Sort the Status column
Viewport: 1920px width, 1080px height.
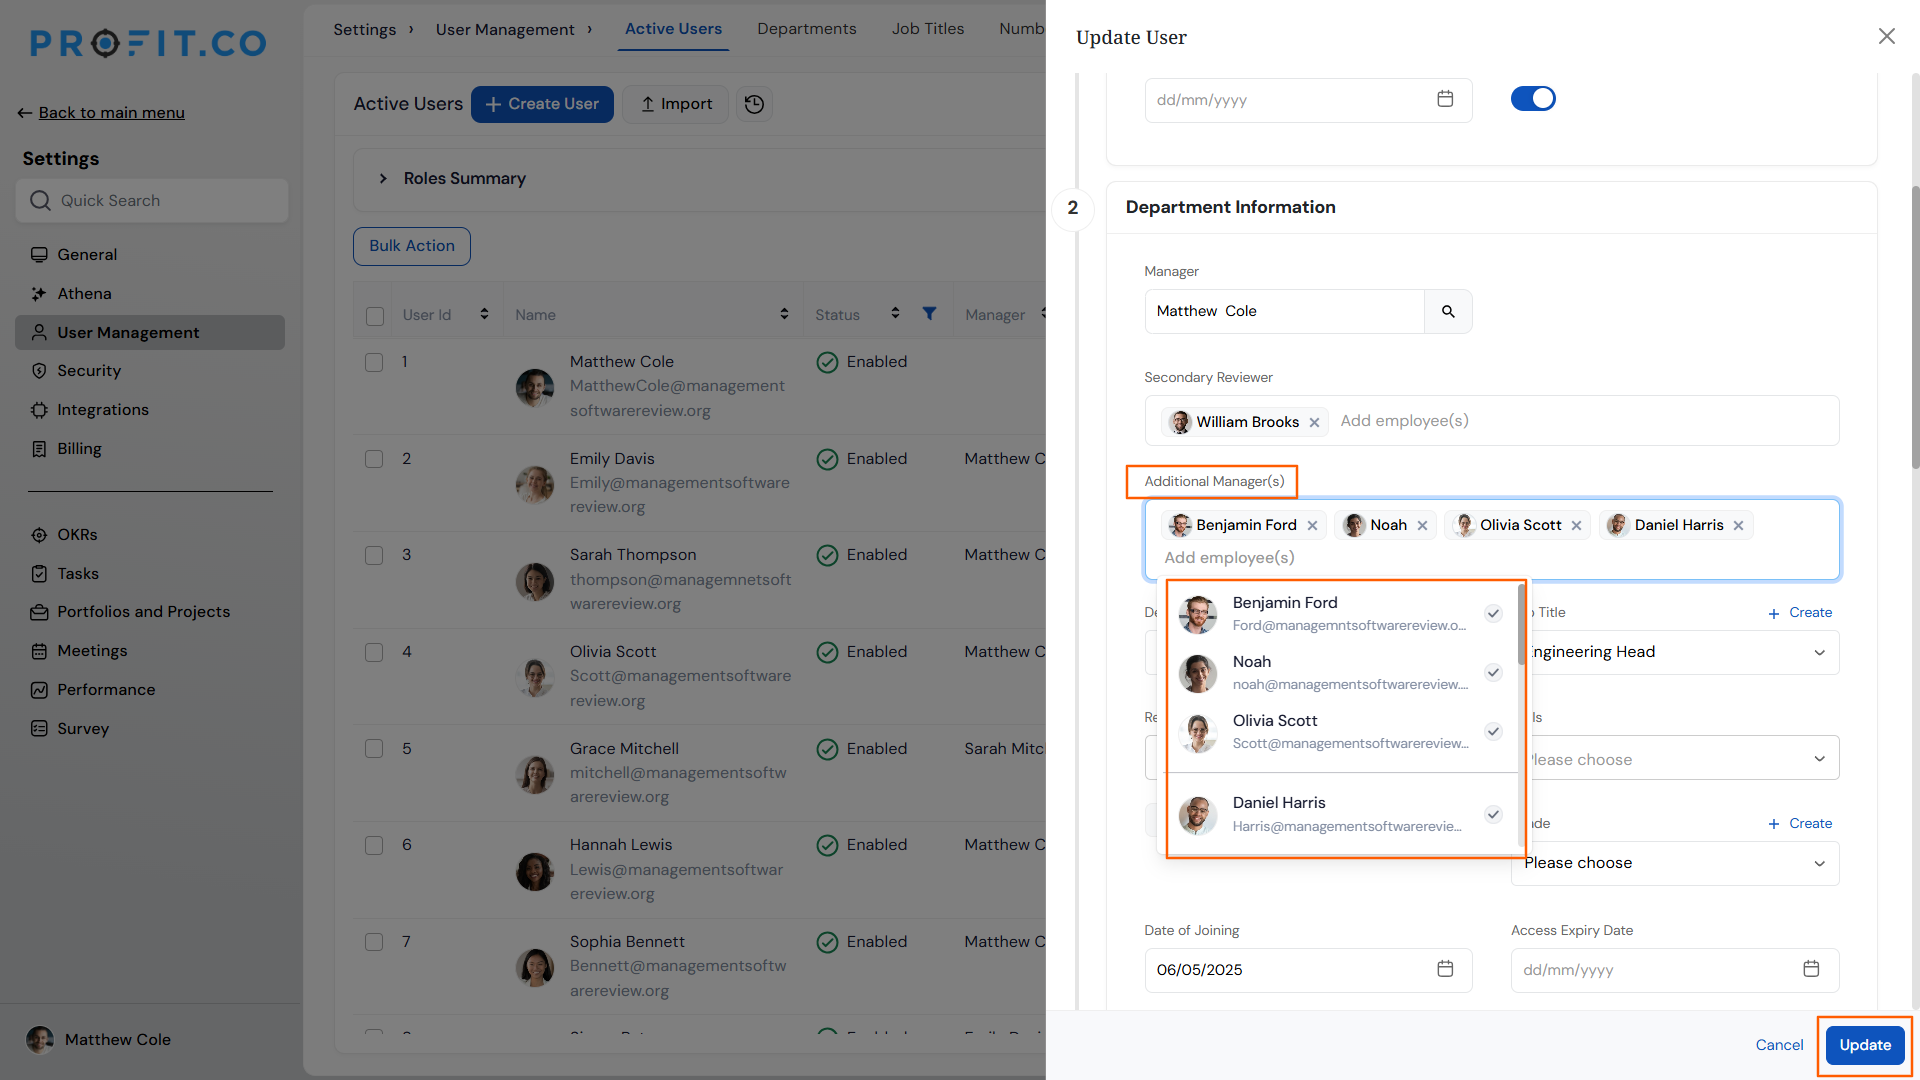(895, 314)
